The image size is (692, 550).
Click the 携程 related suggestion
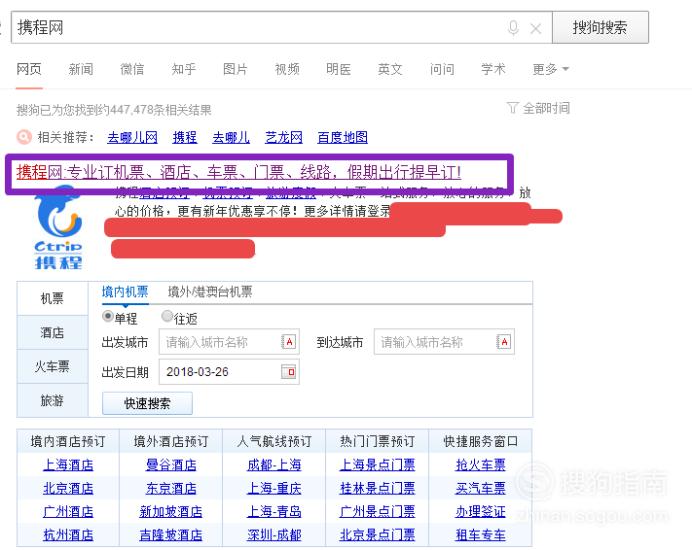click(x=185, y=138)
